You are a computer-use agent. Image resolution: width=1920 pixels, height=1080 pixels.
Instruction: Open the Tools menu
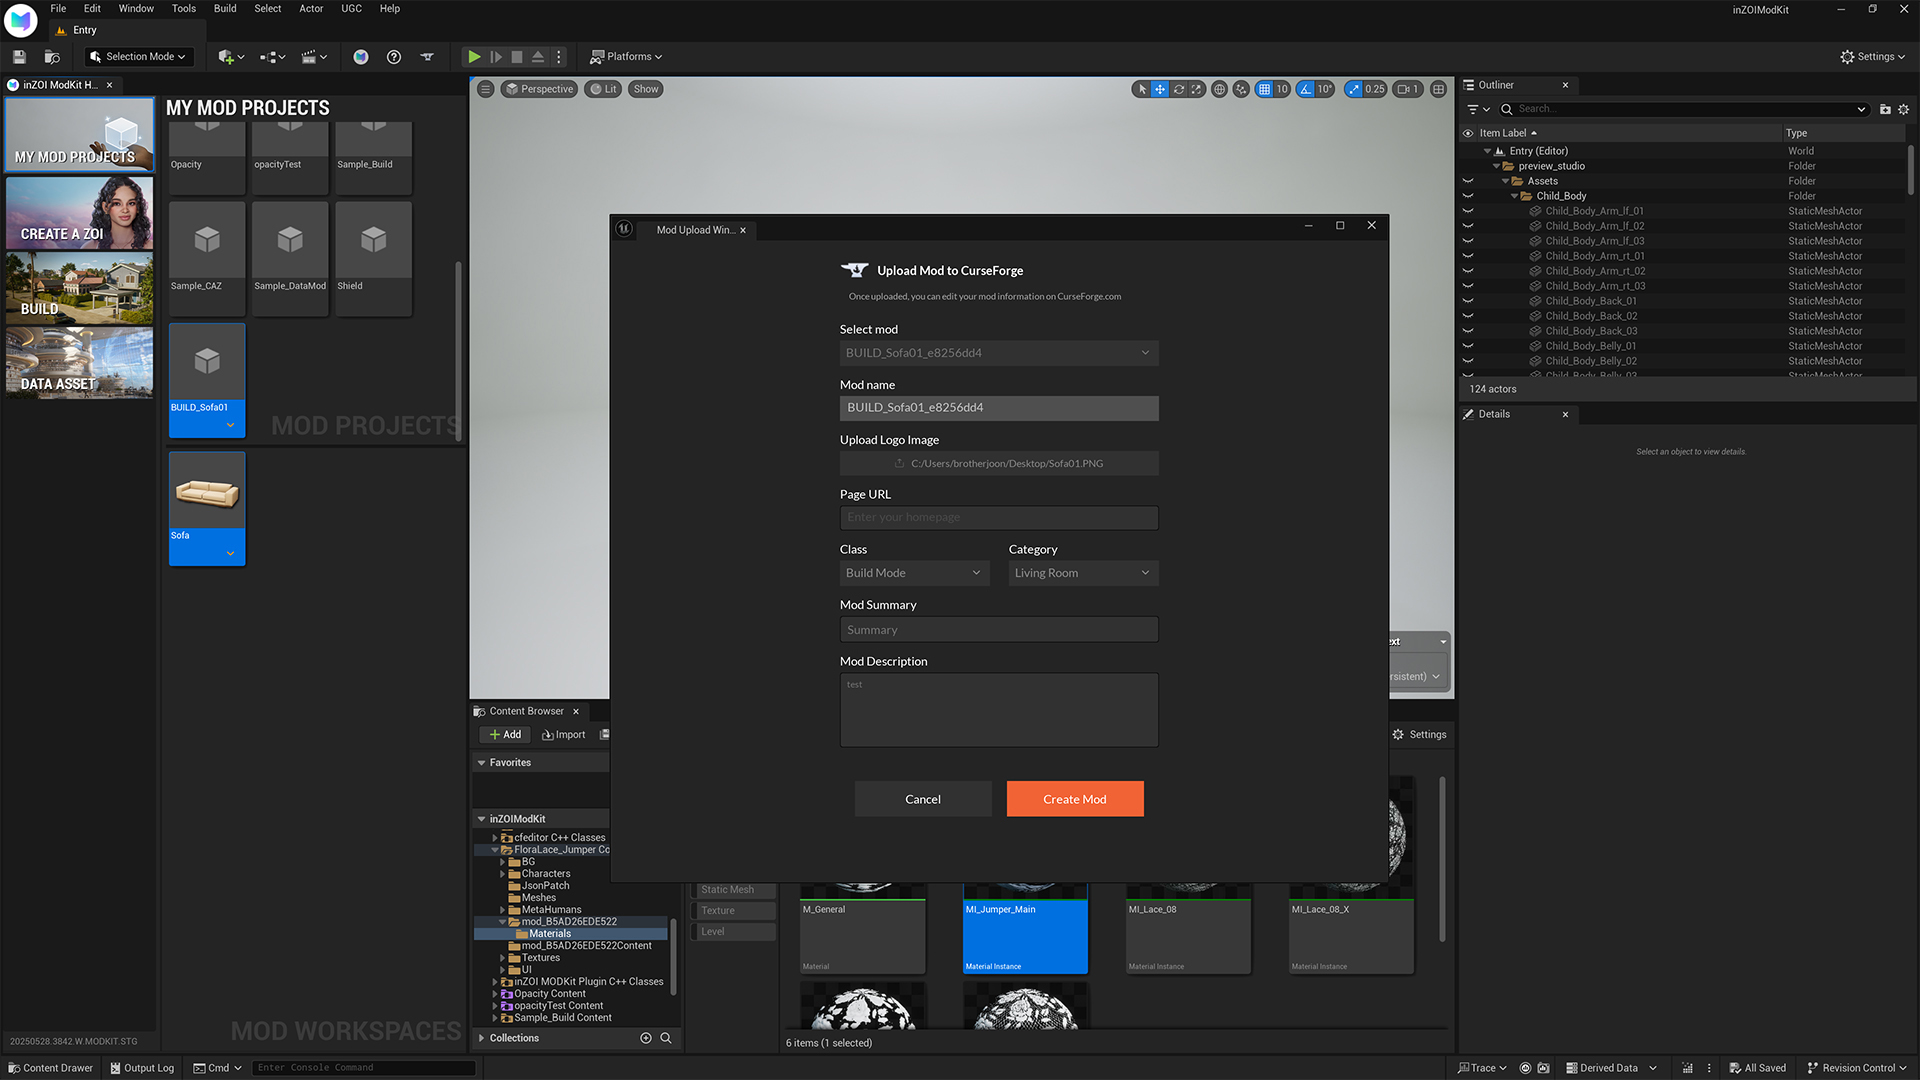coord(183,8)
